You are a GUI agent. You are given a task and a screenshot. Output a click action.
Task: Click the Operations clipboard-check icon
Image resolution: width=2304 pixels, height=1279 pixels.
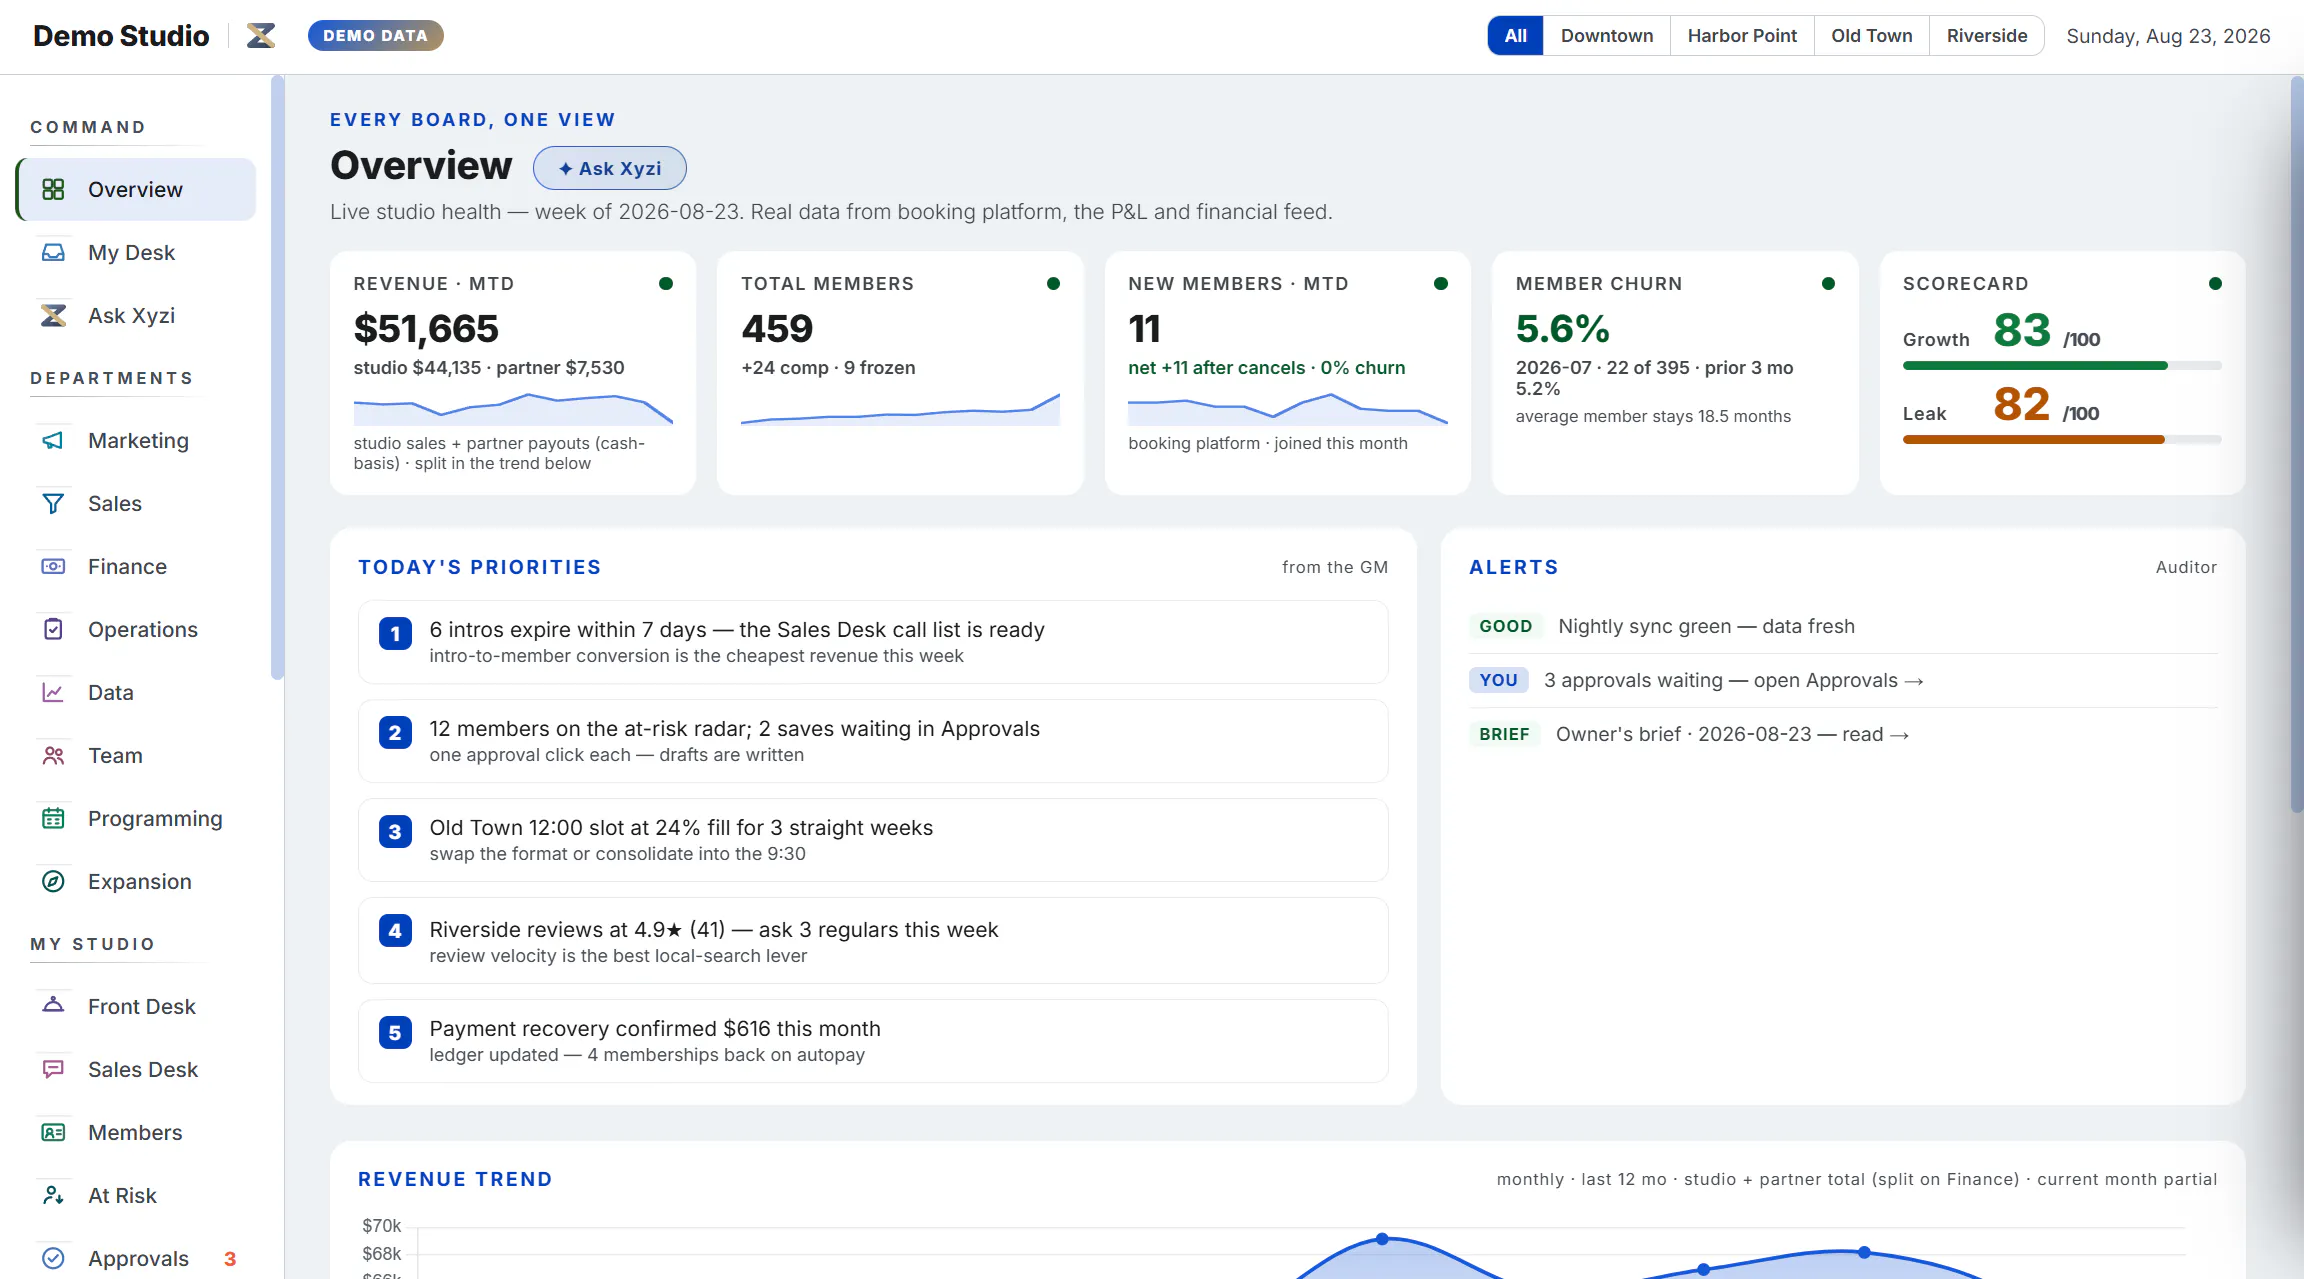[x=53, y=629]
